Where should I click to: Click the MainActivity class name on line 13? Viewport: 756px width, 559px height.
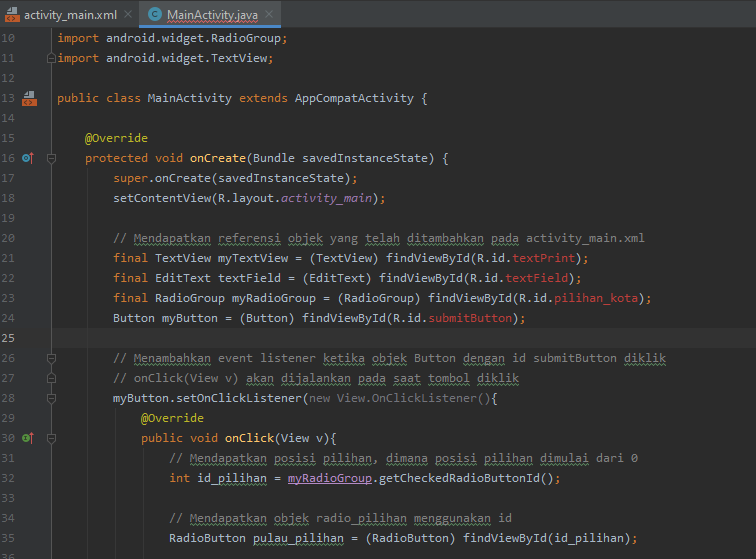[x=189, y=98]
